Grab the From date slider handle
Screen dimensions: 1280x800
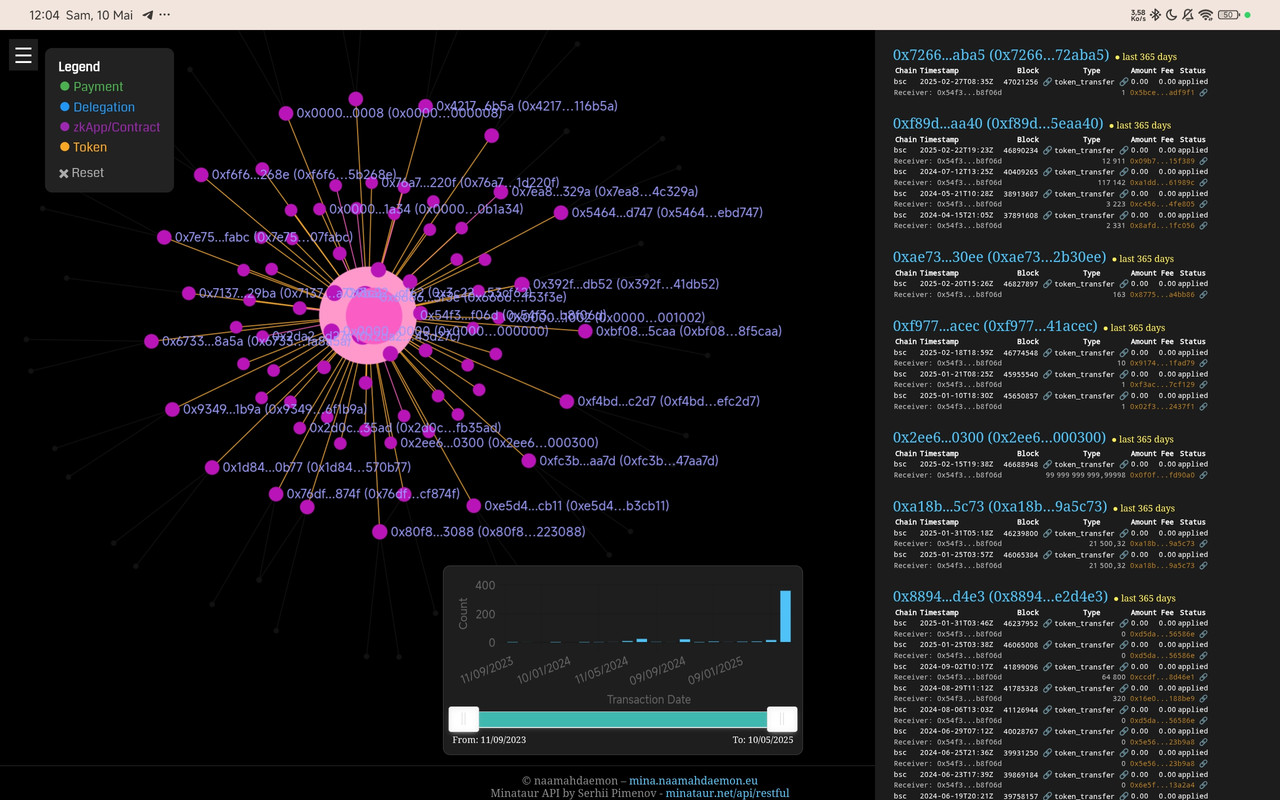[x=464, y=719]
